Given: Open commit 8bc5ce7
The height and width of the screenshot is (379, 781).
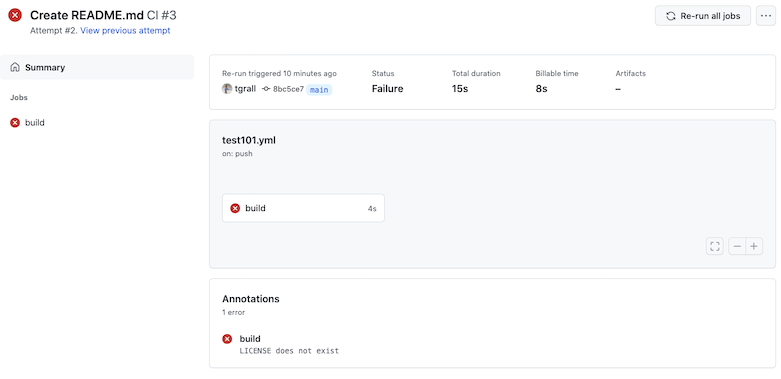Looking at the screenshot, I should [x=288, y=89].
